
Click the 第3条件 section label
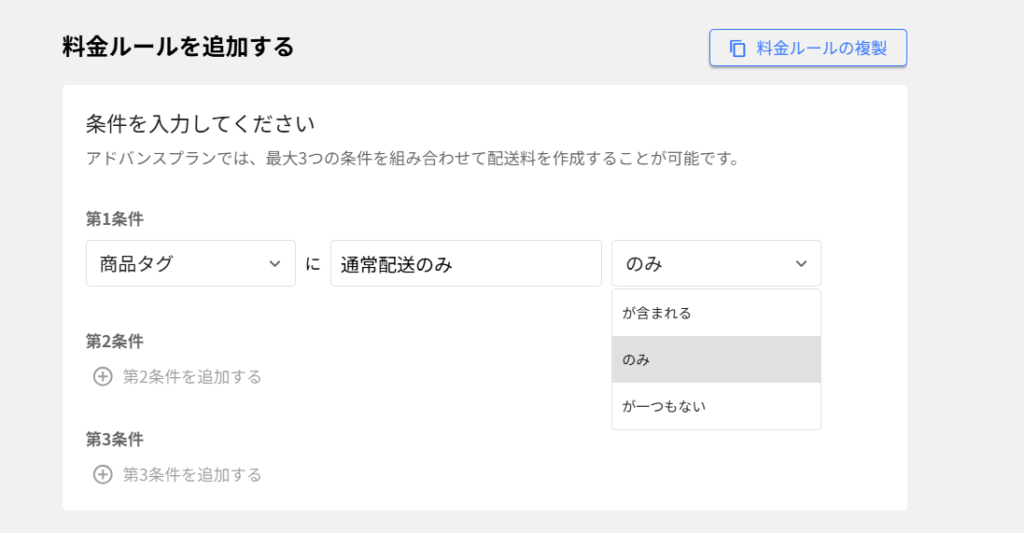pos(115,439)
